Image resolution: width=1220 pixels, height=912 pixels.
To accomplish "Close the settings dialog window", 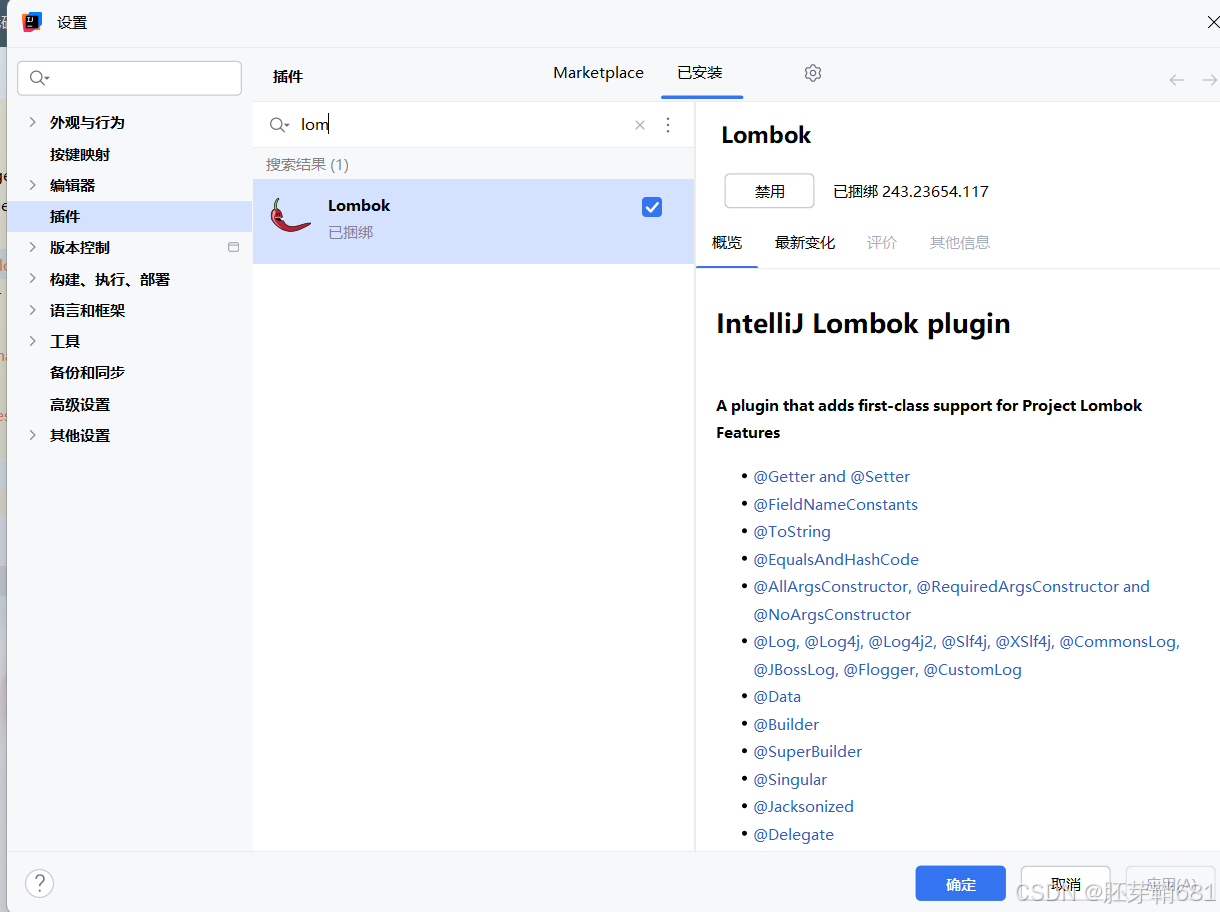I will click(x=1212, y=22).
